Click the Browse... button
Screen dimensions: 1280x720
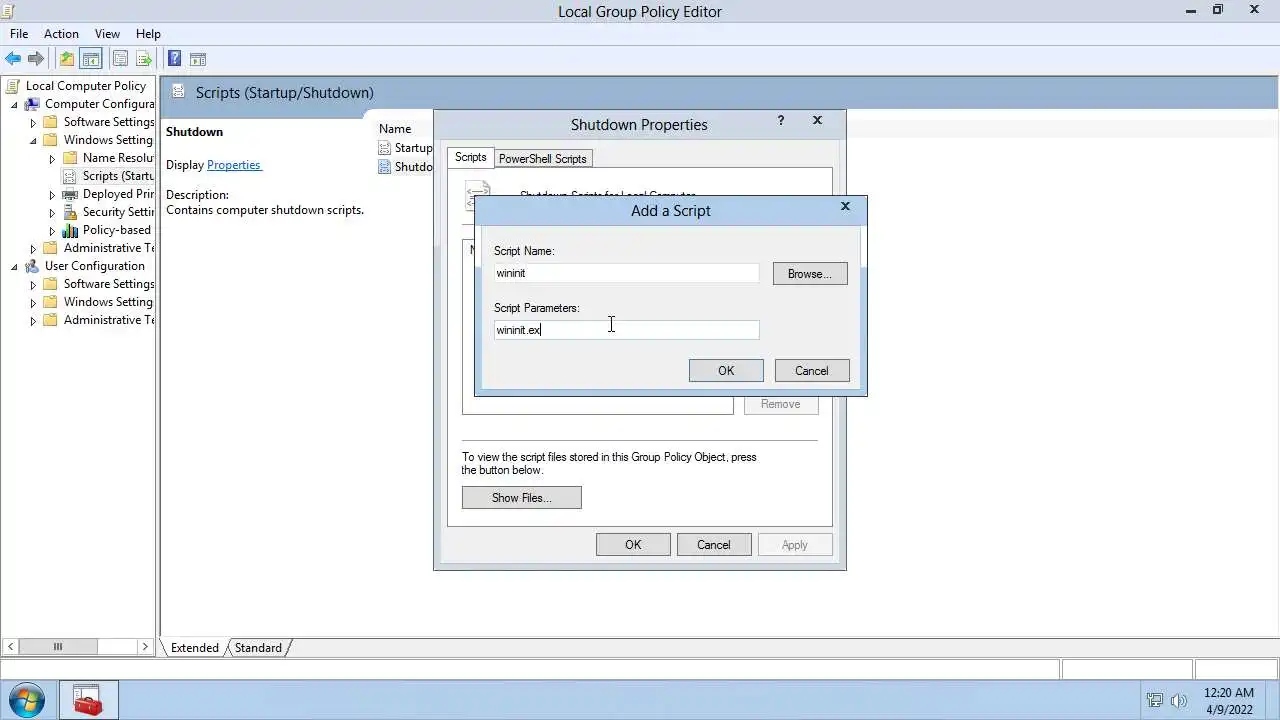coord(810,274)
